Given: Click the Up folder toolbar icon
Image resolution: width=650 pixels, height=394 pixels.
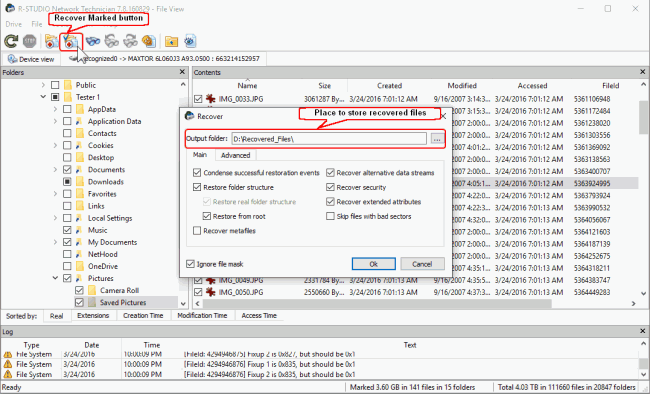Looking at the screenshot, I should (x=171, y=41).
